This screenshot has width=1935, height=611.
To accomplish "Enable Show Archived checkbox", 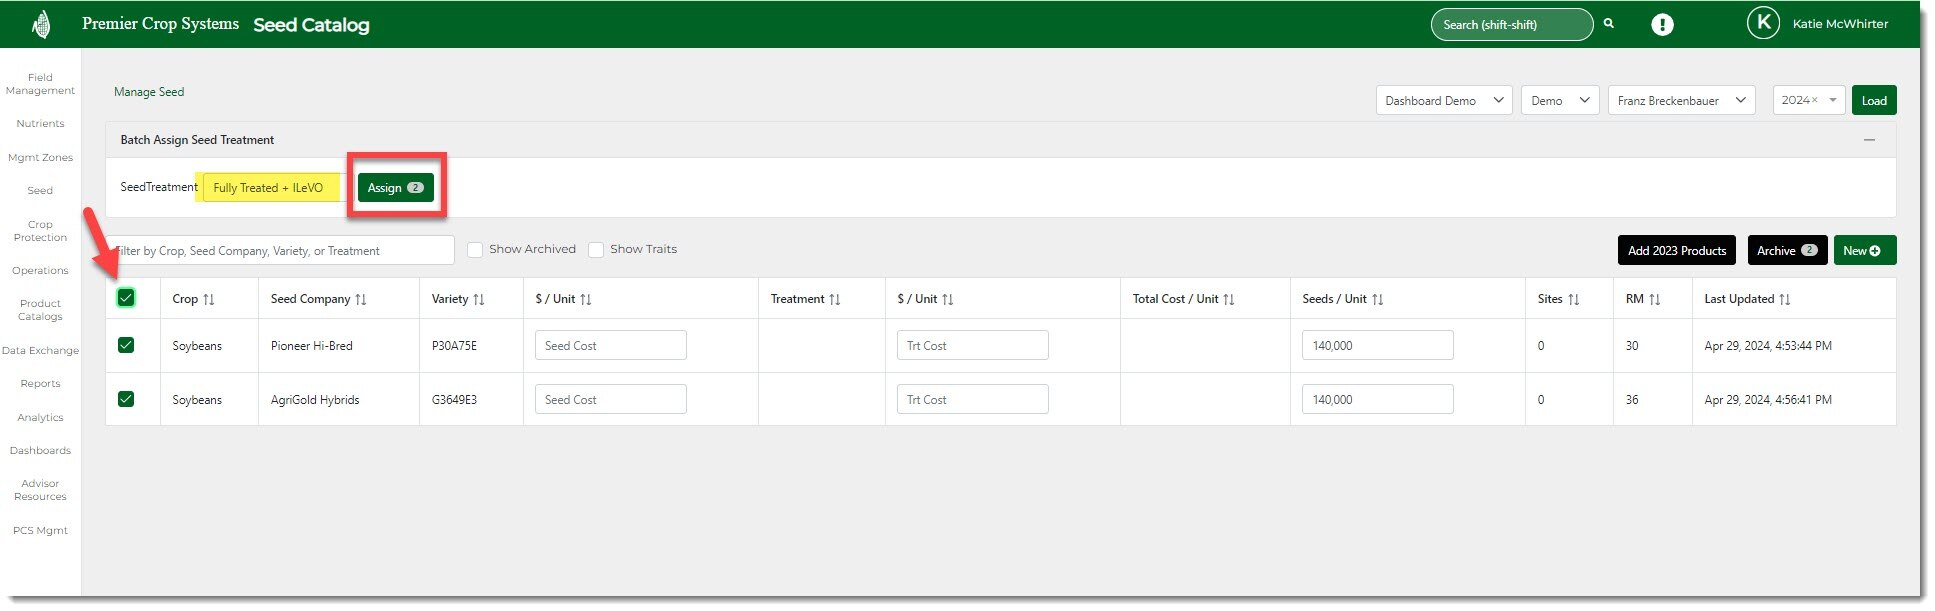I will tap(475, 250).
